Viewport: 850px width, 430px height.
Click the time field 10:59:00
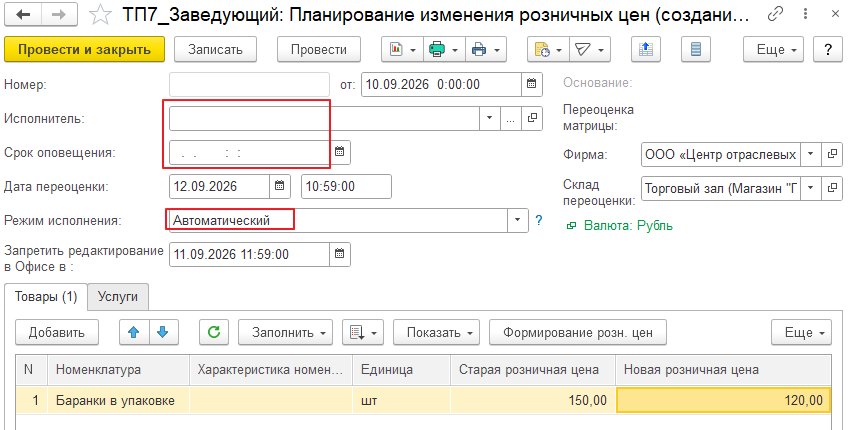[346, 187]
